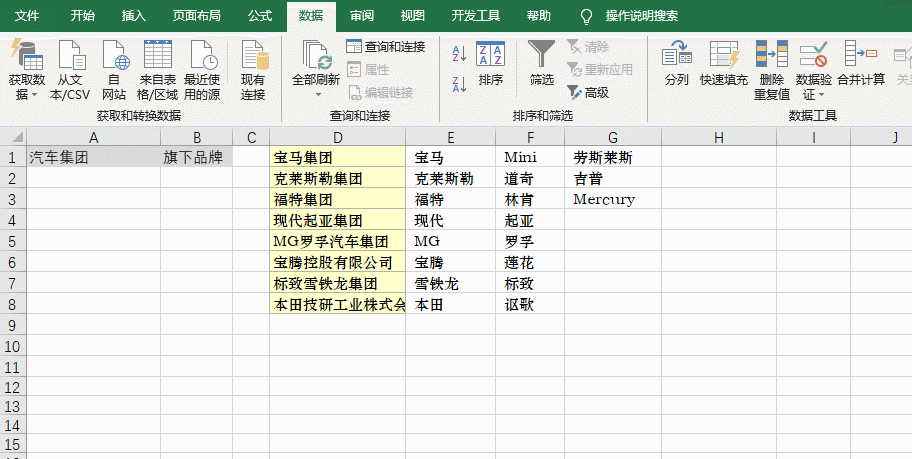The image size is (912, 459).
Task: Select cell 福特集团
Action: coord(338,200)
